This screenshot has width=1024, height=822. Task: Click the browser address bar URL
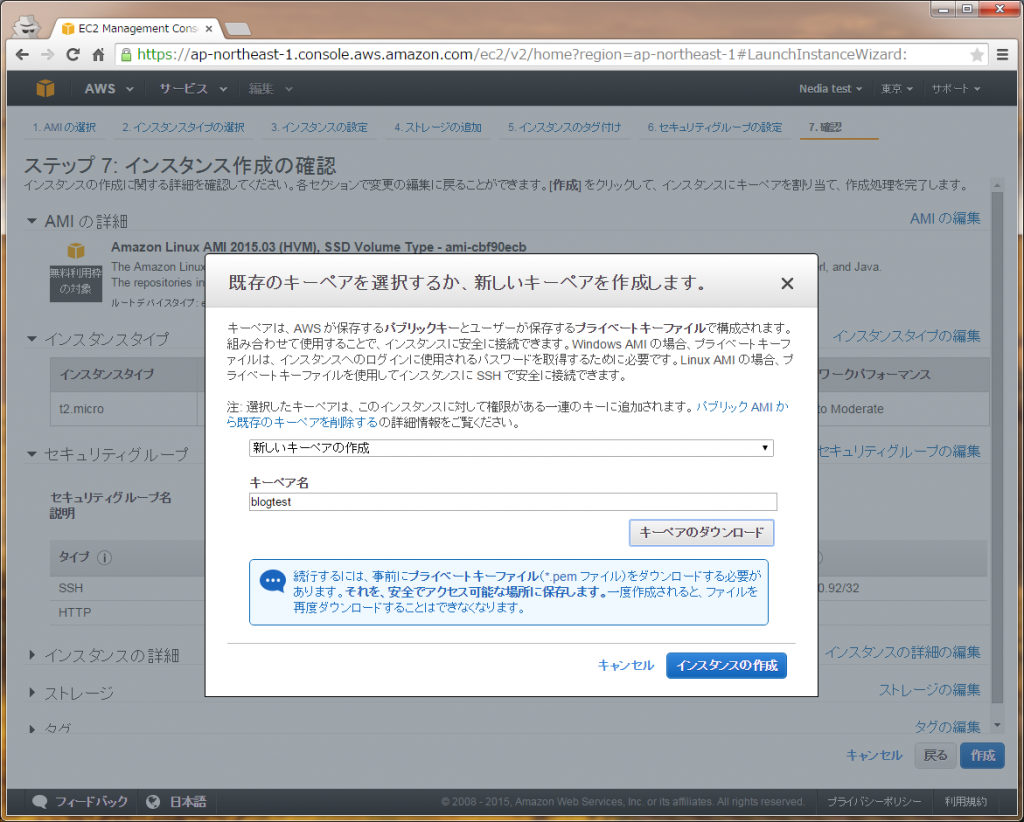[x=522, y=55]
